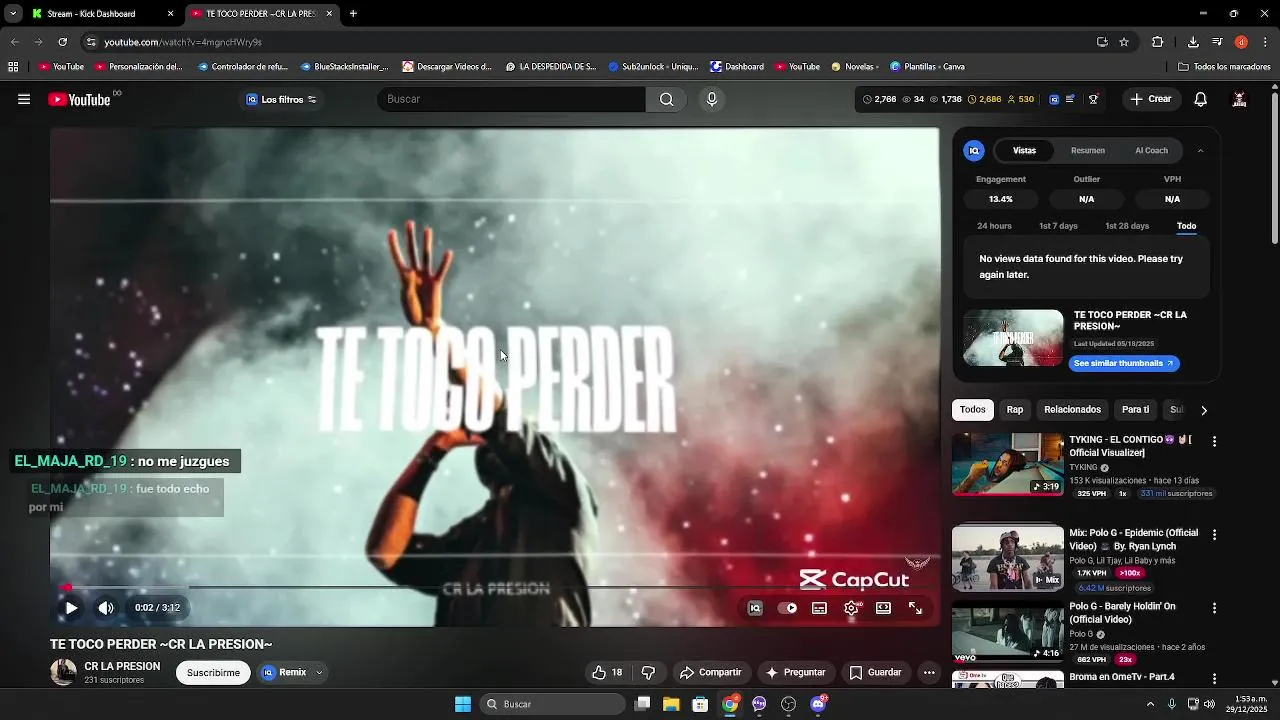Screen dimensions: 1280x720
Task: Open the CR LA PRESION channel avatar
Action: [63, 672]
